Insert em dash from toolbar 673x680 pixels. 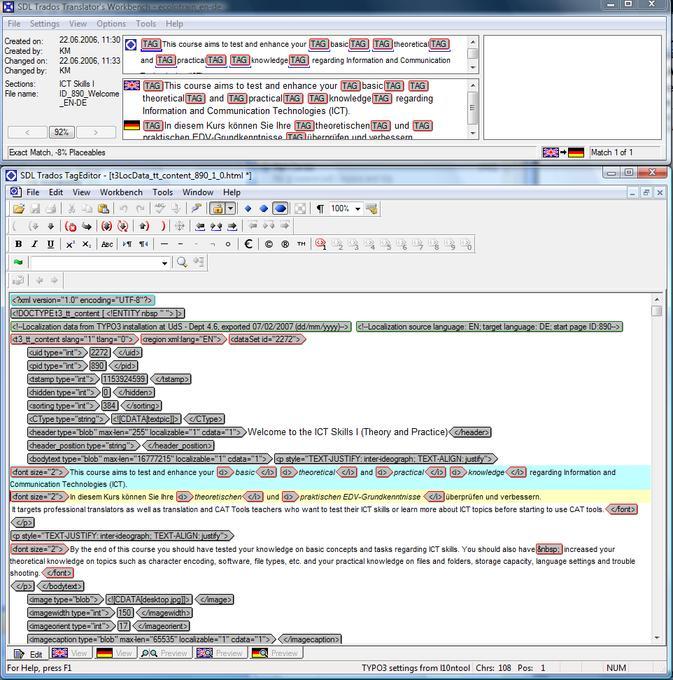coord(164,244)
